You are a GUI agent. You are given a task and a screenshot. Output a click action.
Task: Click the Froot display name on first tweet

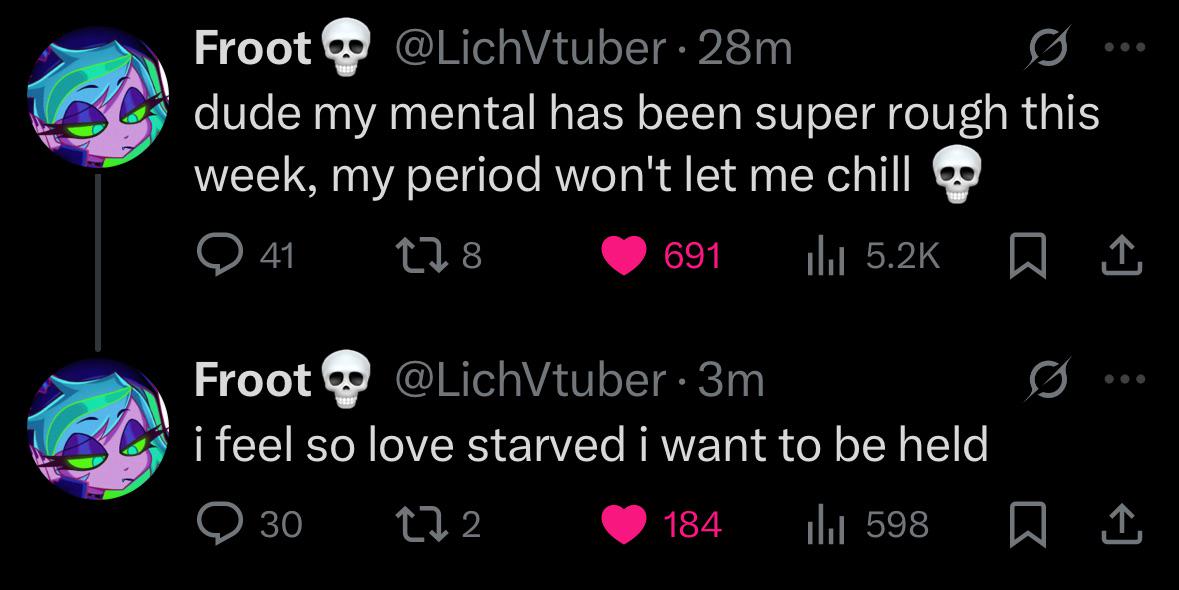pyautogui.click(x=252, y=48)
